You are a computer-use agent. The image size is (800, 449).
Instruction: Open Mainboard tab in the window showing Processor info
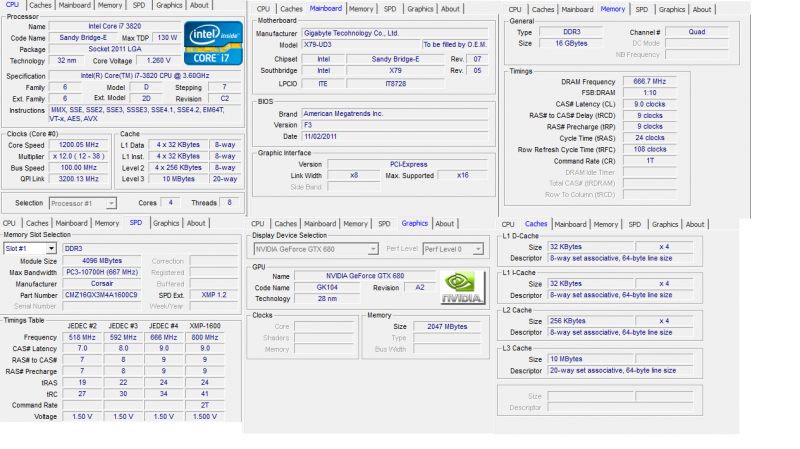coord(74,5)
